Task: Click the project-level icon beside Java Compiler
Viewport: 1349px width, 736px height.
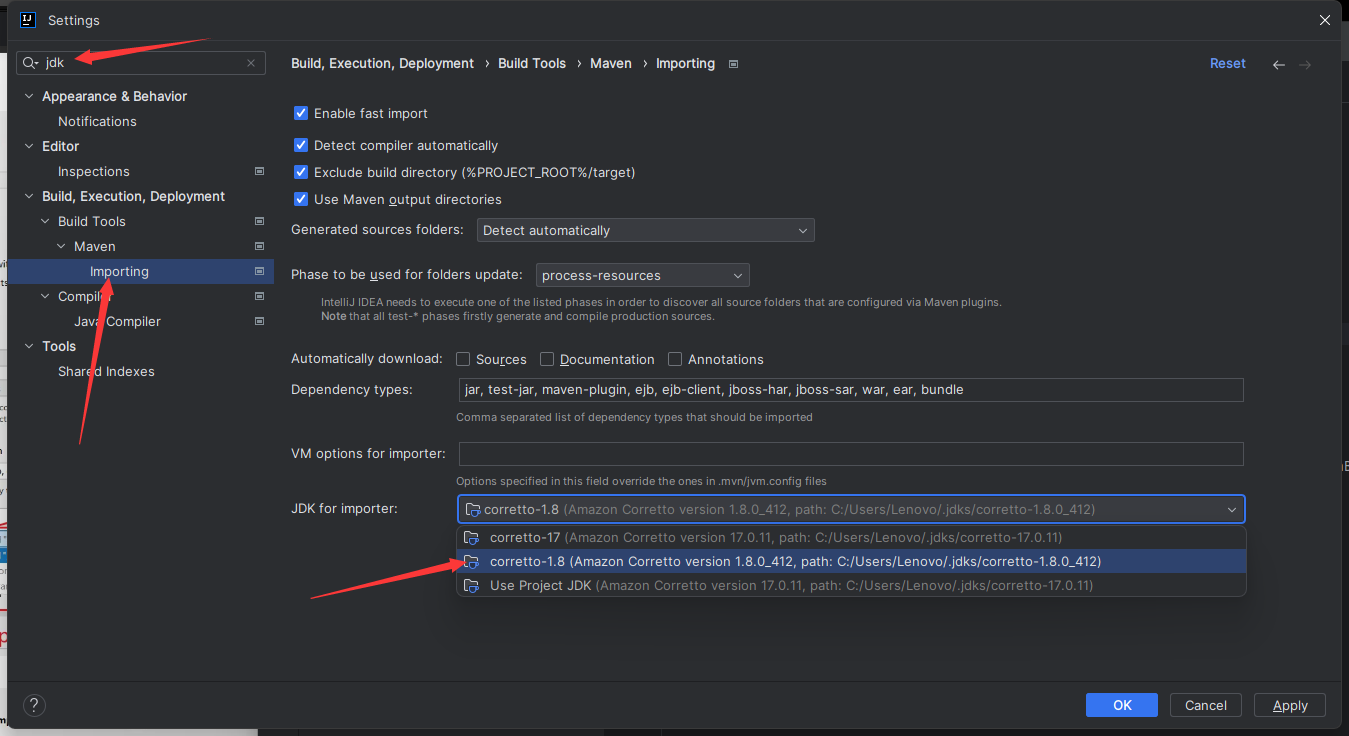Action: 259,321
